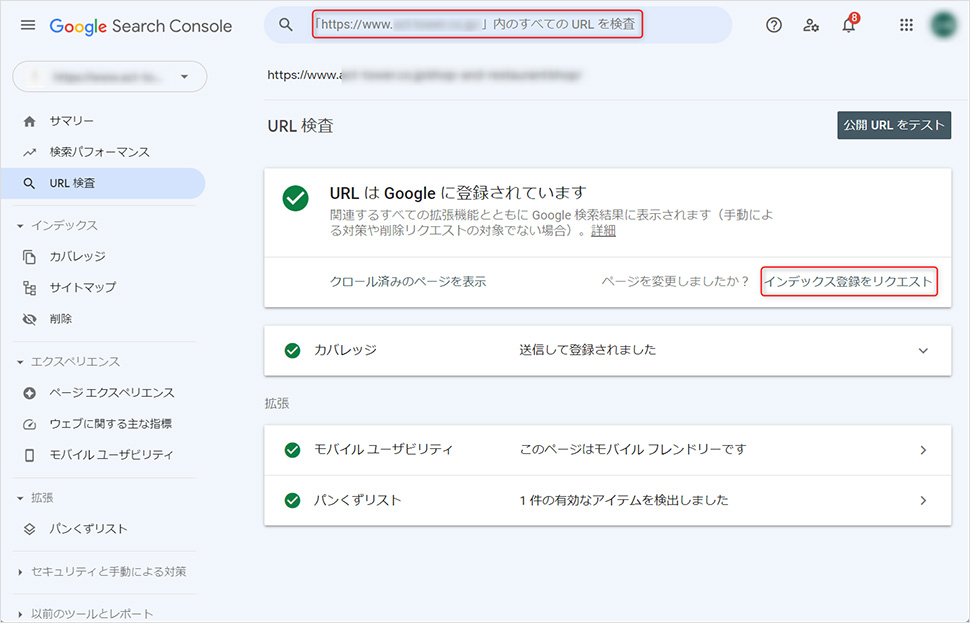Open パンくずリスト result row arrow
The image size is (970, 623).
tap(923, 501)
